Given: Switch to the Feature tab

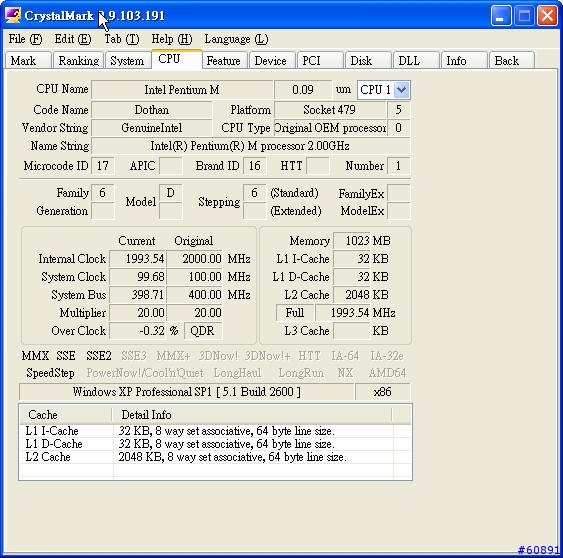Looking at the screenshot, I should click(x=224, y=60).
